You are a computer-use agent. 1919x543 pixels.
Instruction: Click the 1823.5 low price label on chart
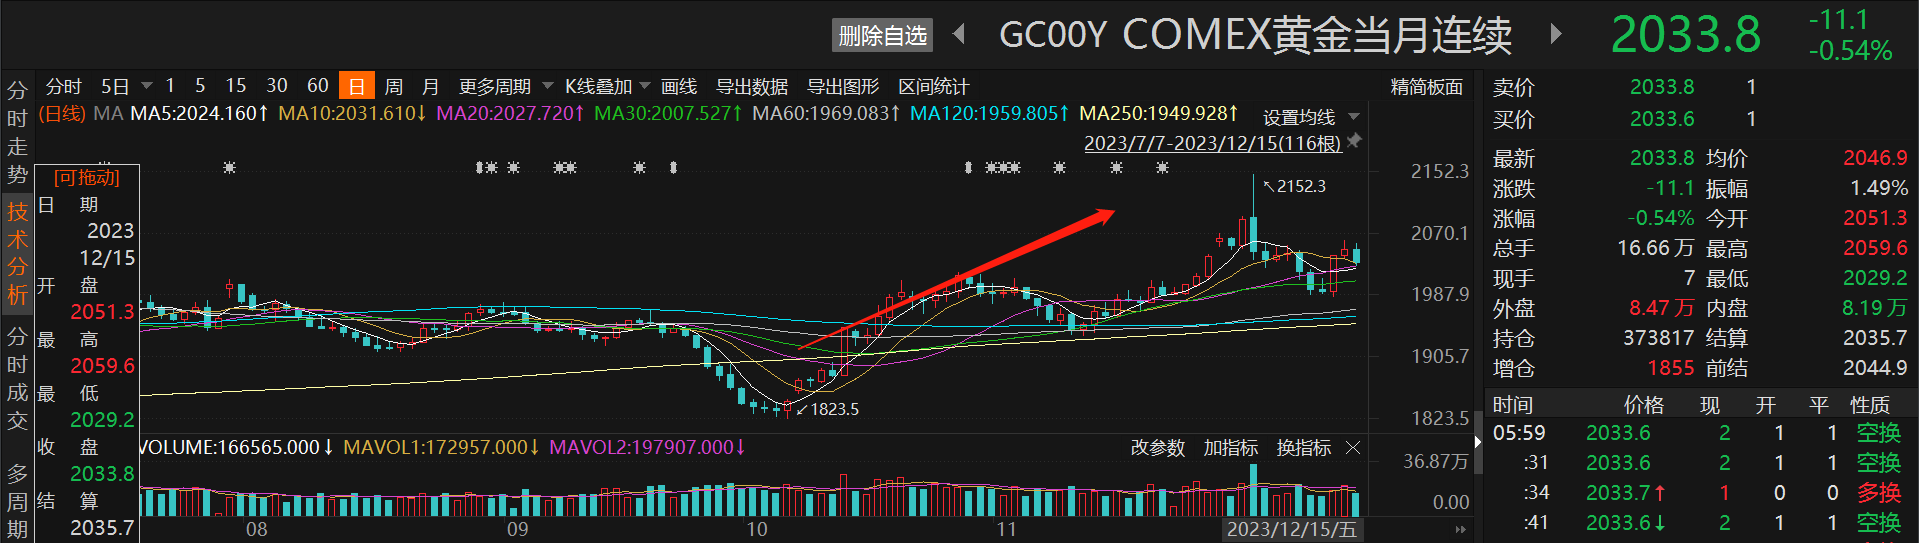(834, 409)
